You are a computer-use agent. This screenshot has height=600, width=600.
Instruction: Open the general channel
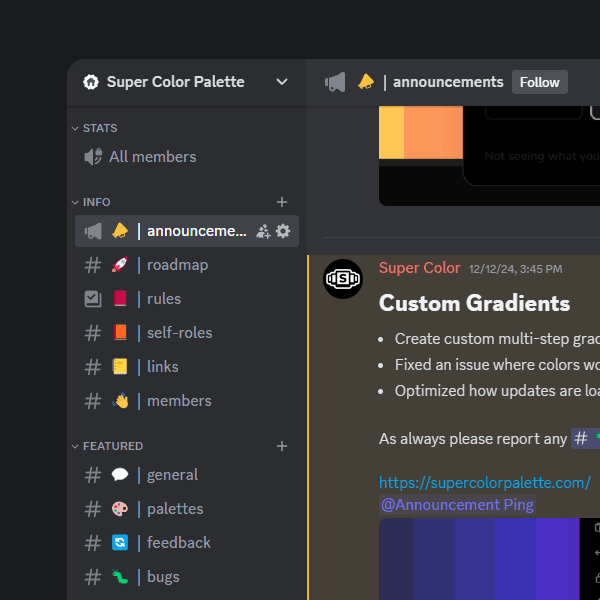point(187,475)
